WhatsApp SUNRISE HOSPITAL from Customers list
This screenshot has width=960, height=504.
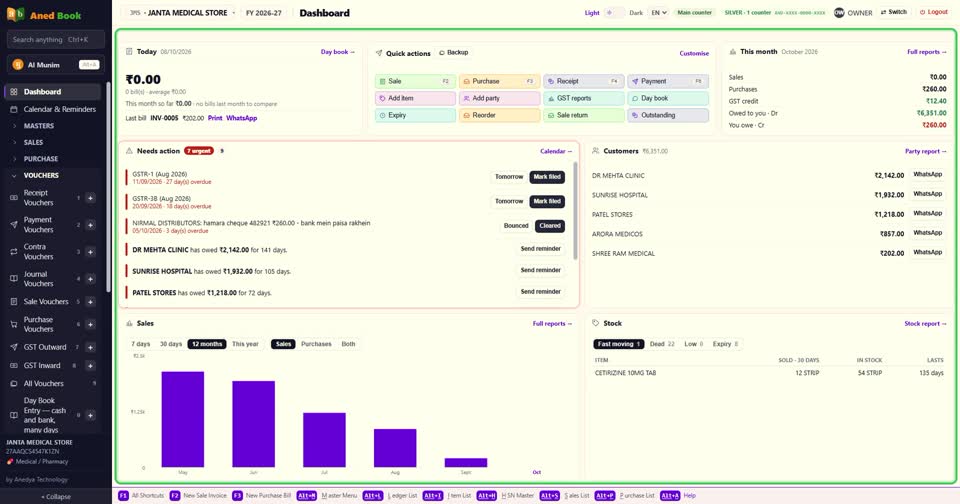[x=928, y=194]
